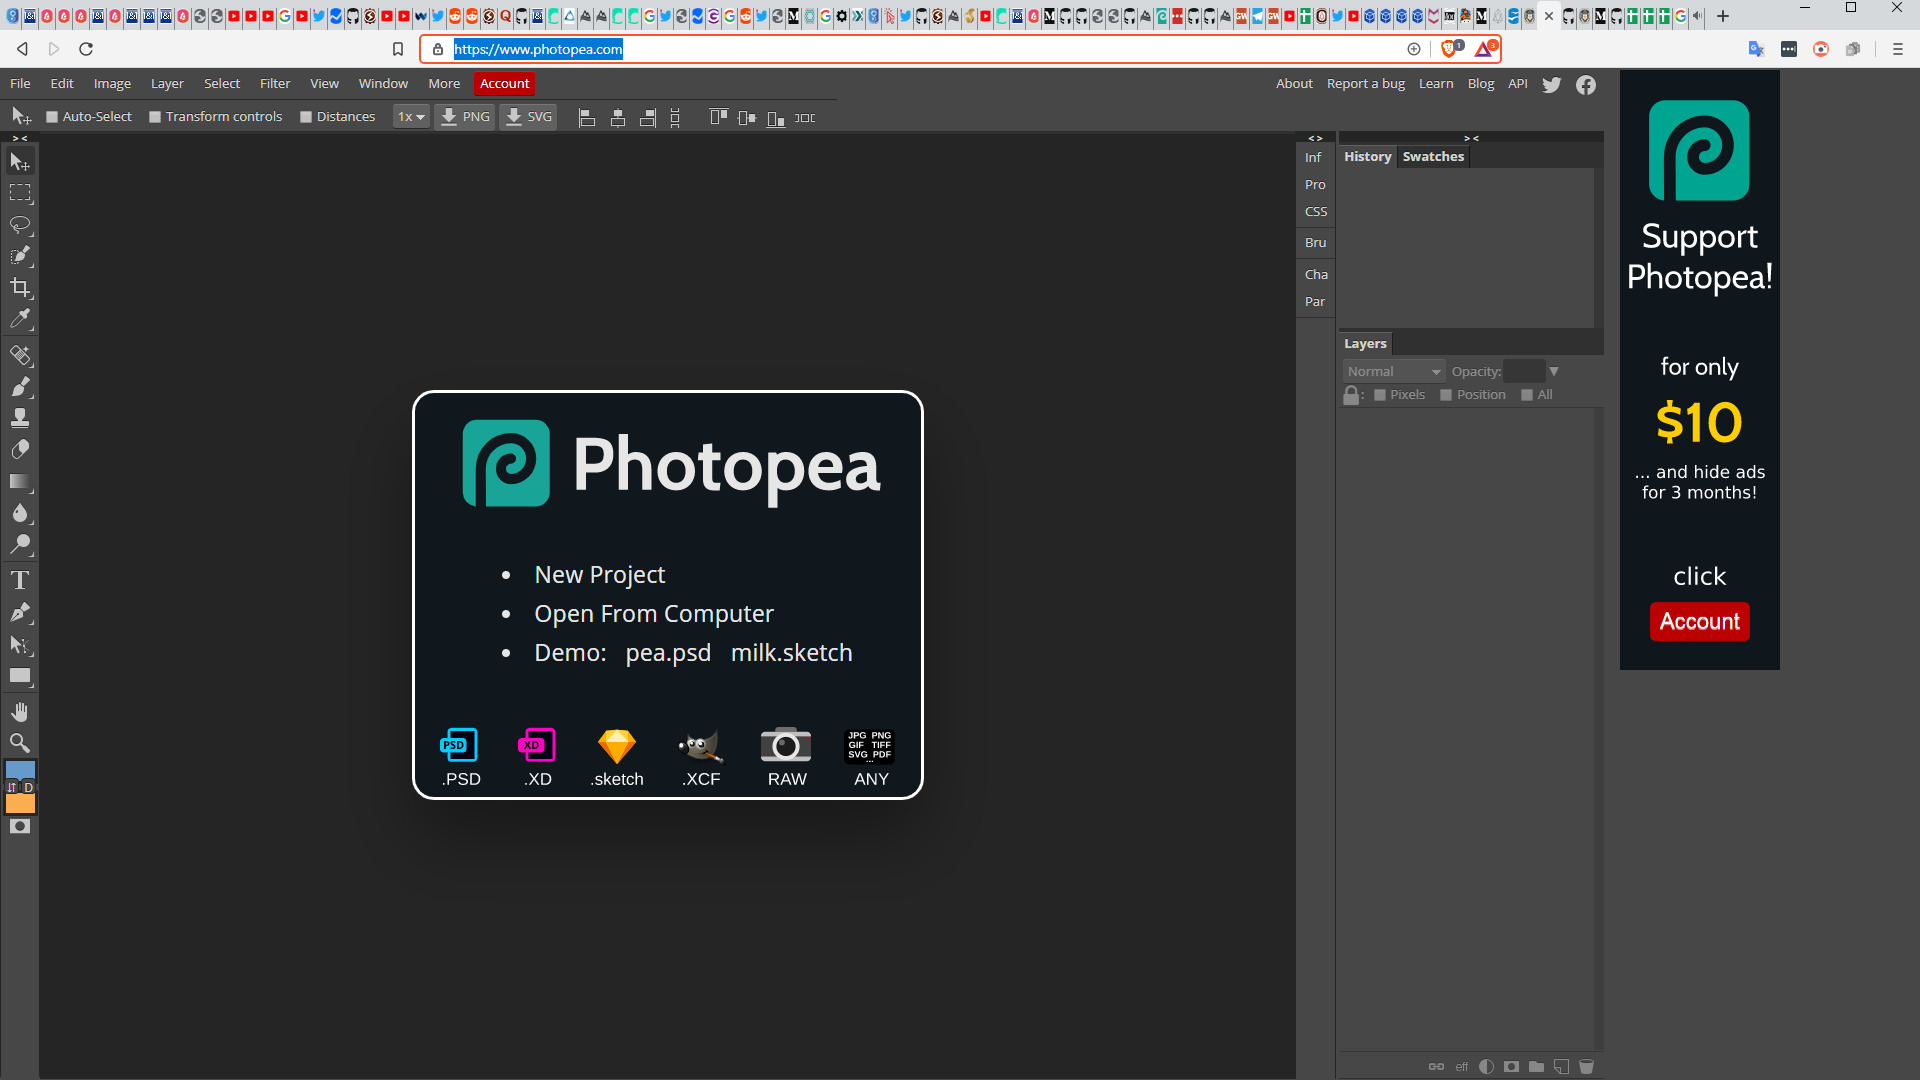
Task: Select the Hand tool
Action: coord(20,712)
